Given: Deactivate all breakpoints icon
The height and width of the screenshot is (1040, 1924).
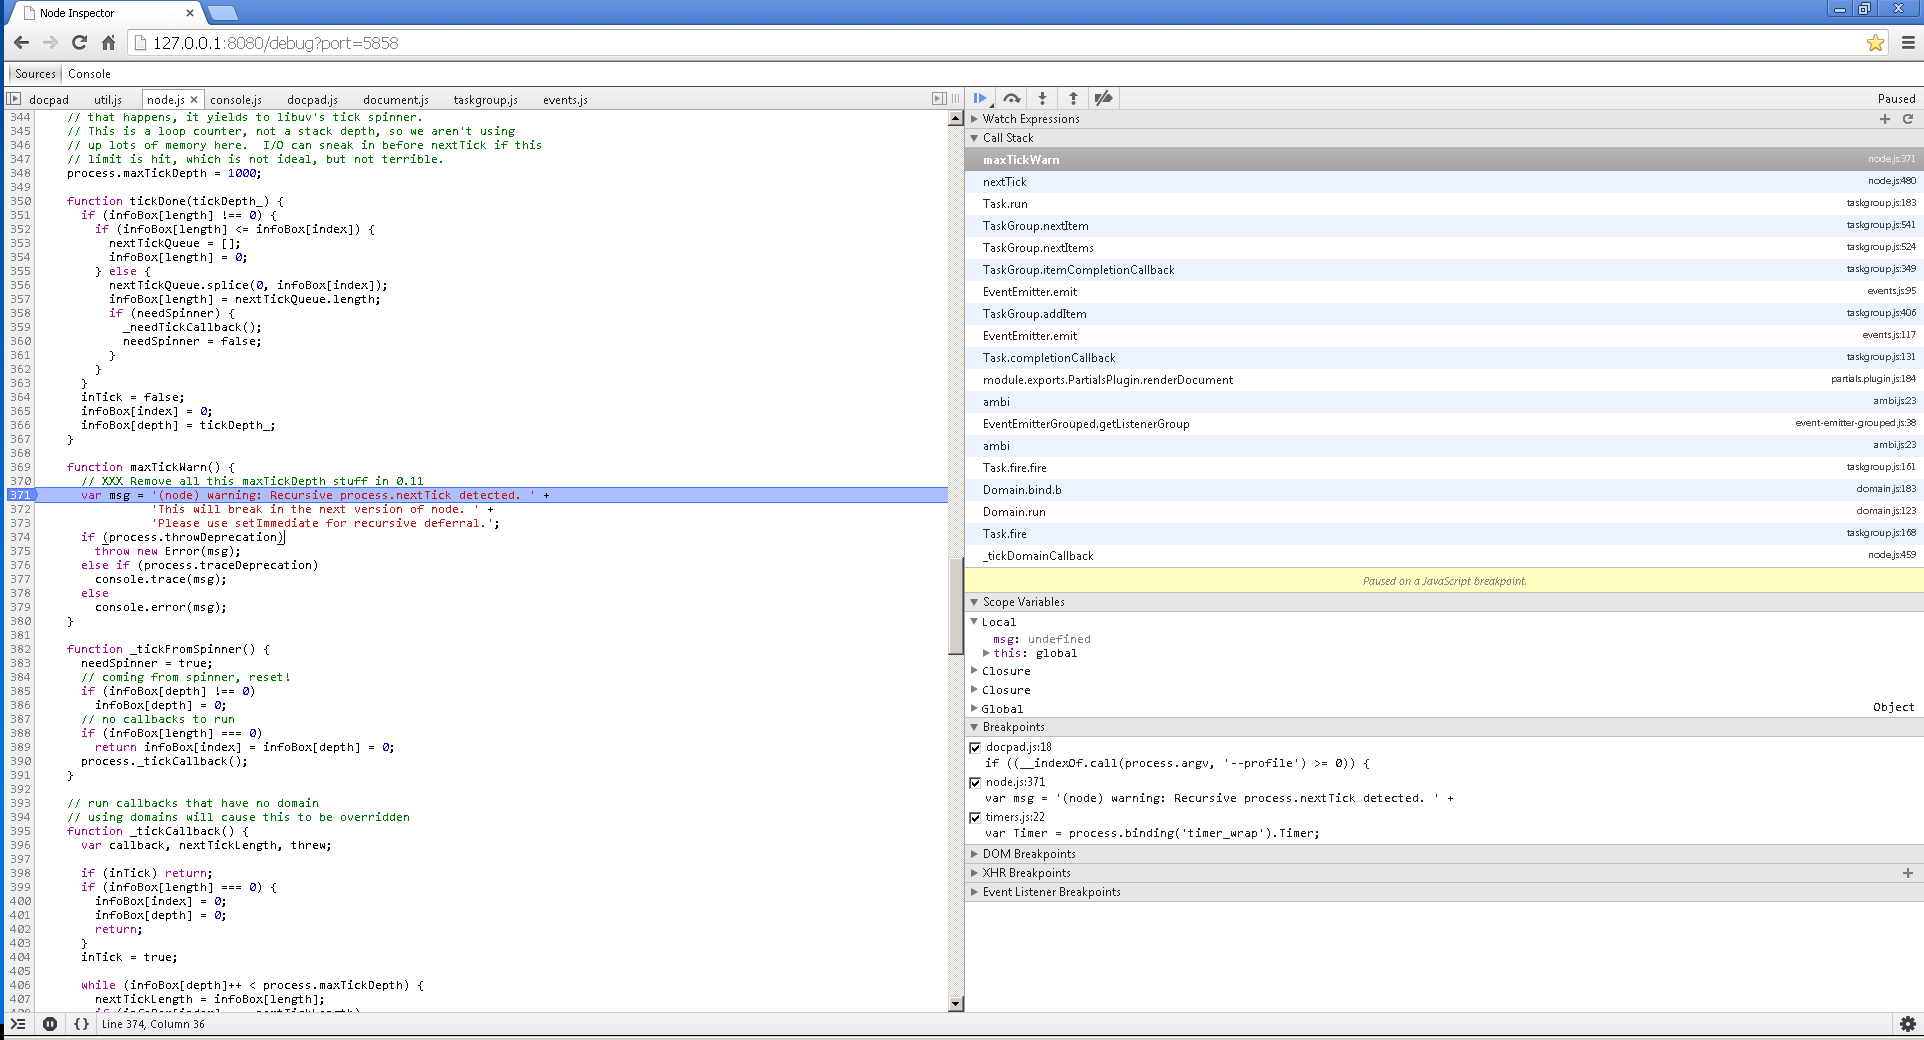Looking at the screenshot, I should click(x=1104, y=98).
